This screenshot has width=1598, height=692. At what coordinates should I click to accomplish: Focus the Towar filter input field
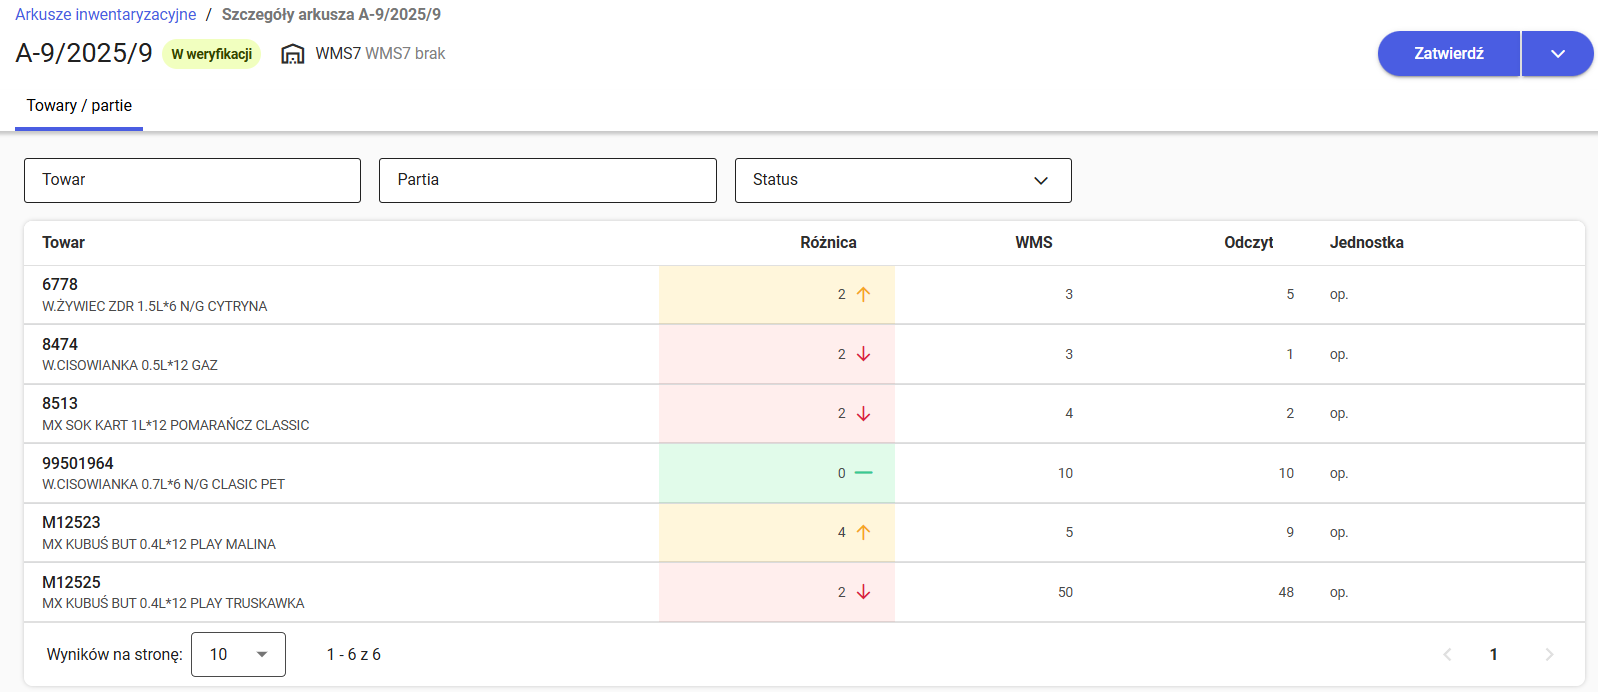192,180
